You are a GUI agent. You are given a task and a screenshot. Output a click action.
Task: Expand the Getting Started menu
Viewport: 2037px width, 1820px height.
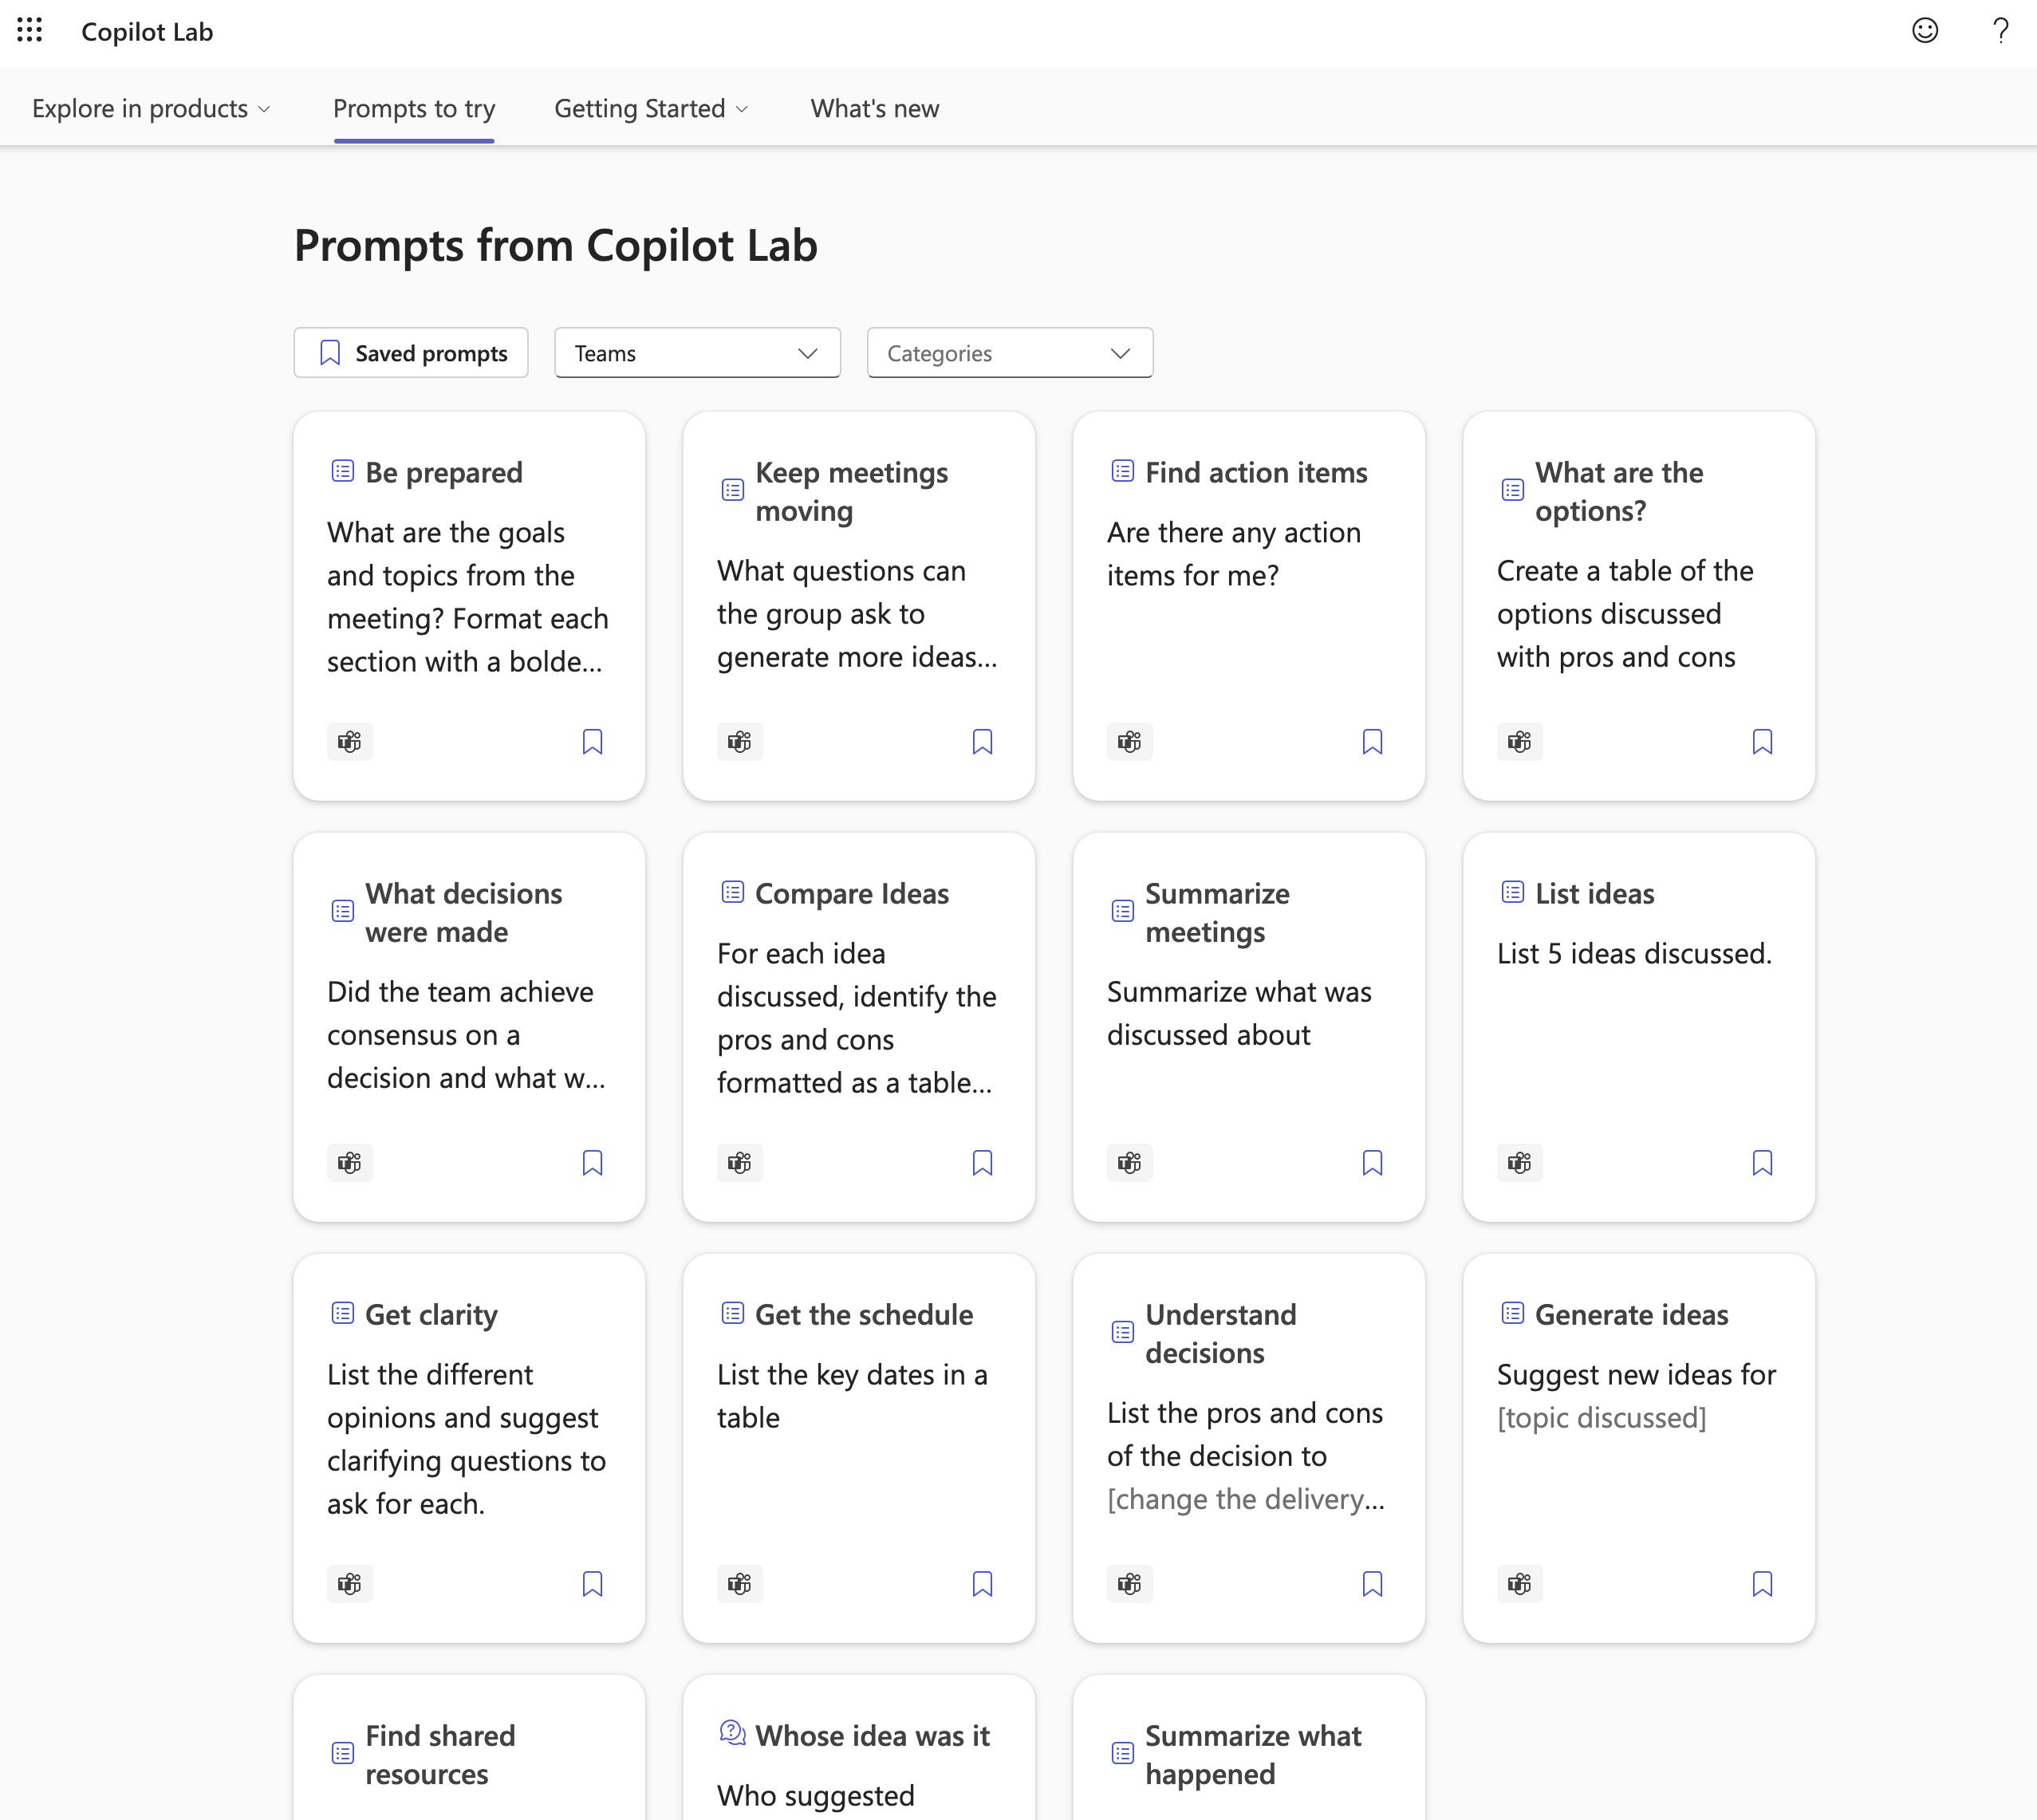(x=651, y=108)
